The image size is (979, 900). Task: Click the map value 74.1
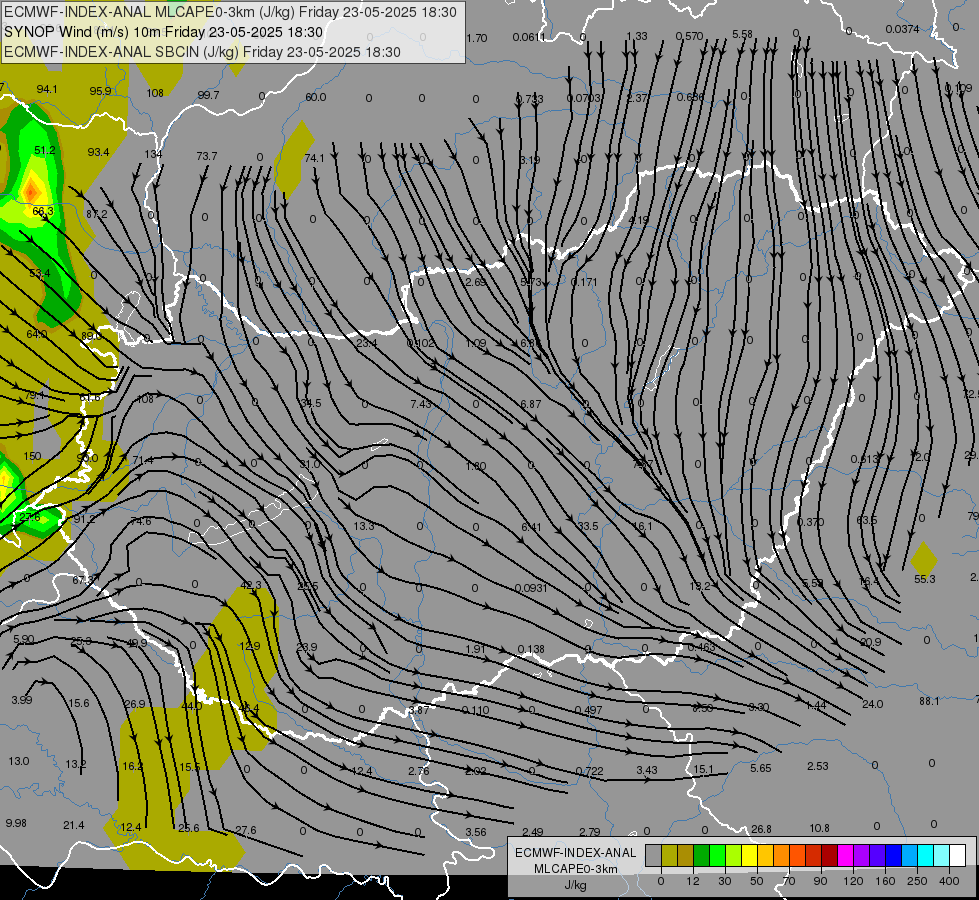(315, 158)
